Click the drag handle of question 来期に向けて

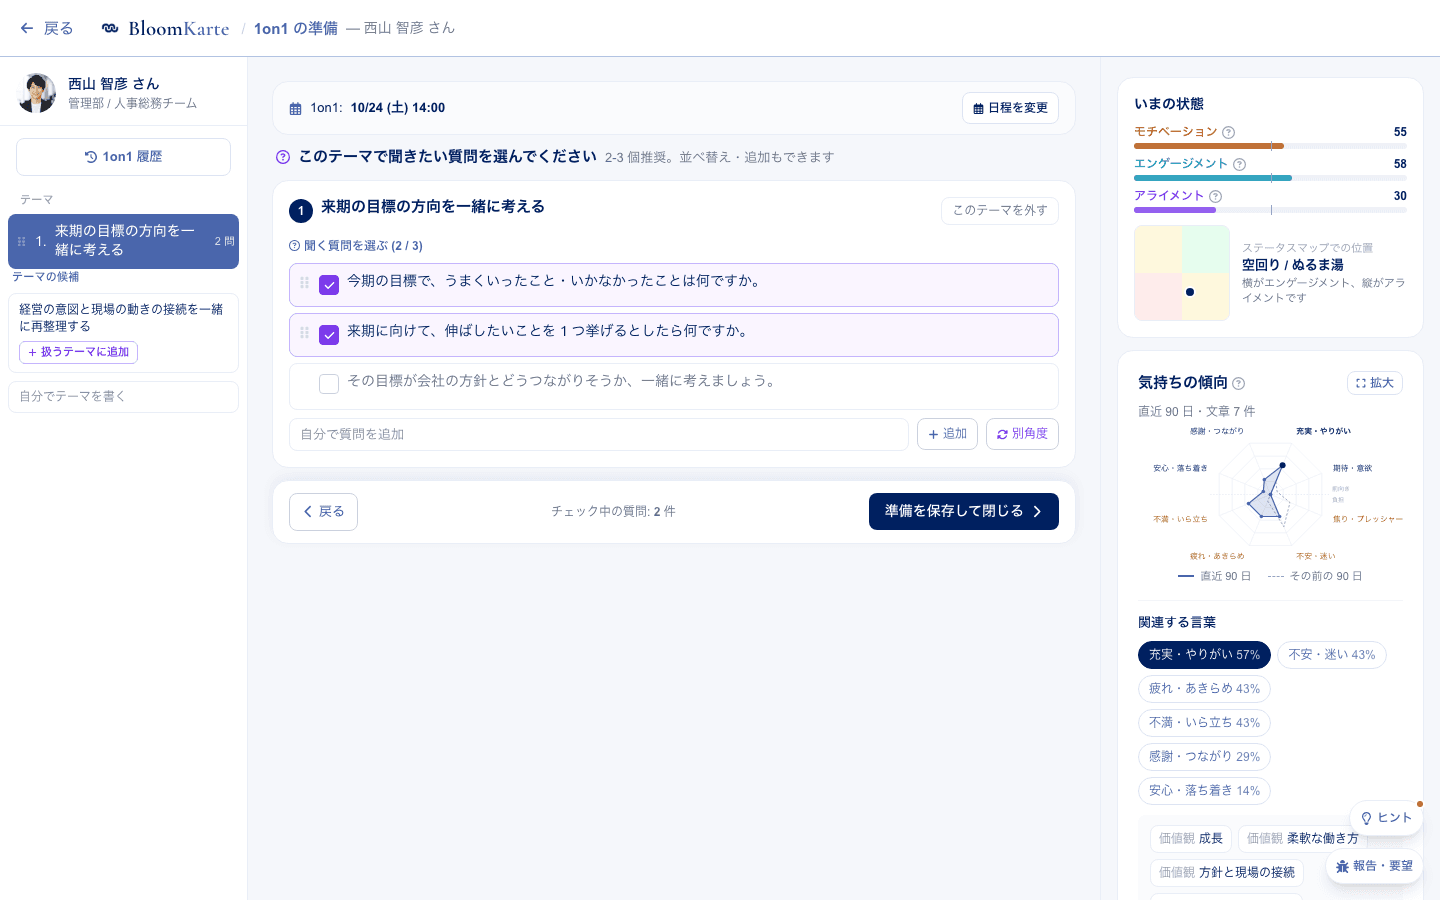point(305,333)
